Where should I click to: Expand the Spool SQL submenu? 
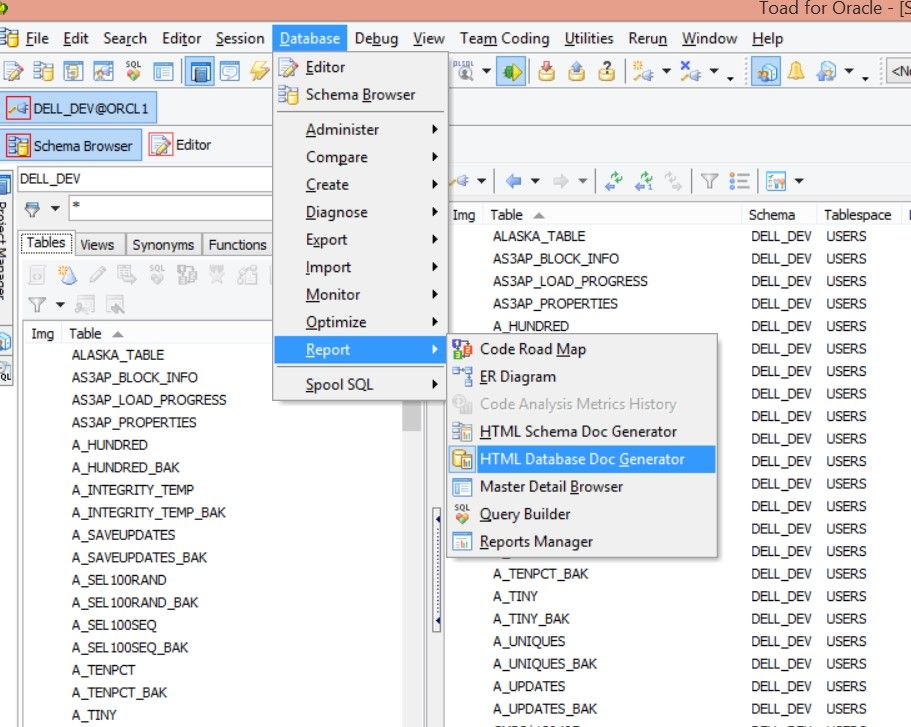(360, 384)
